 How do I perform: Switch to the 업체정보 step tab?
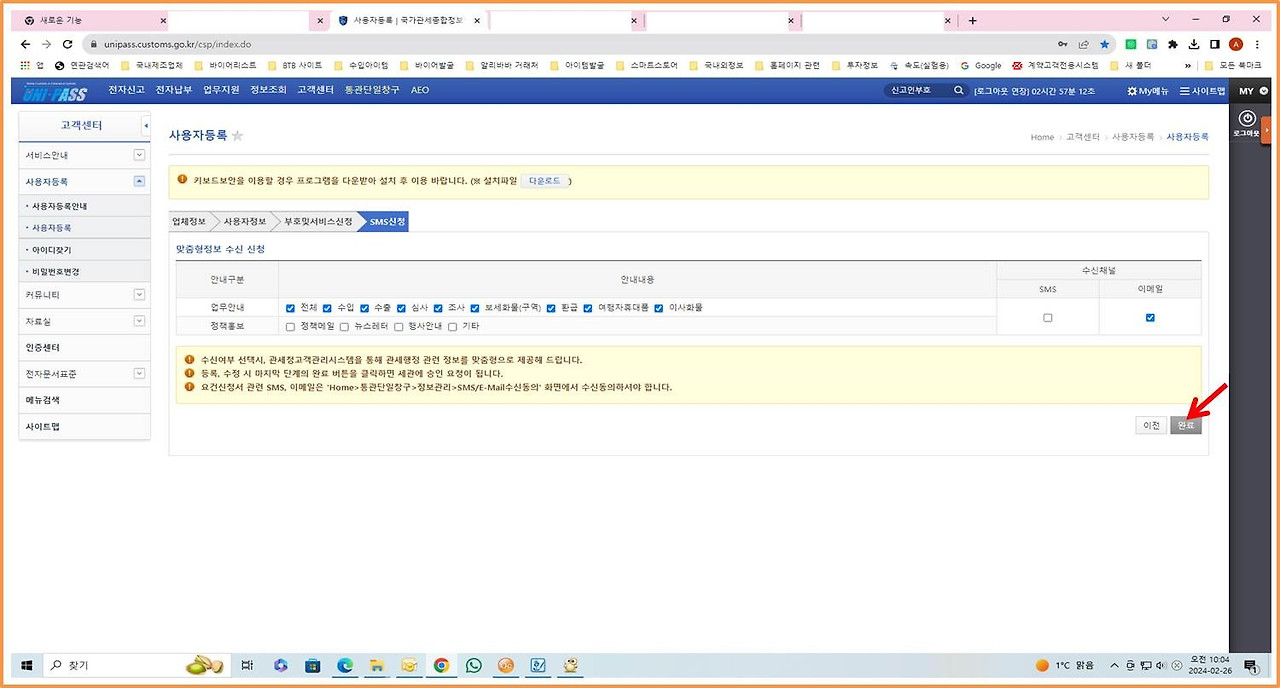(x=189, y=221)
